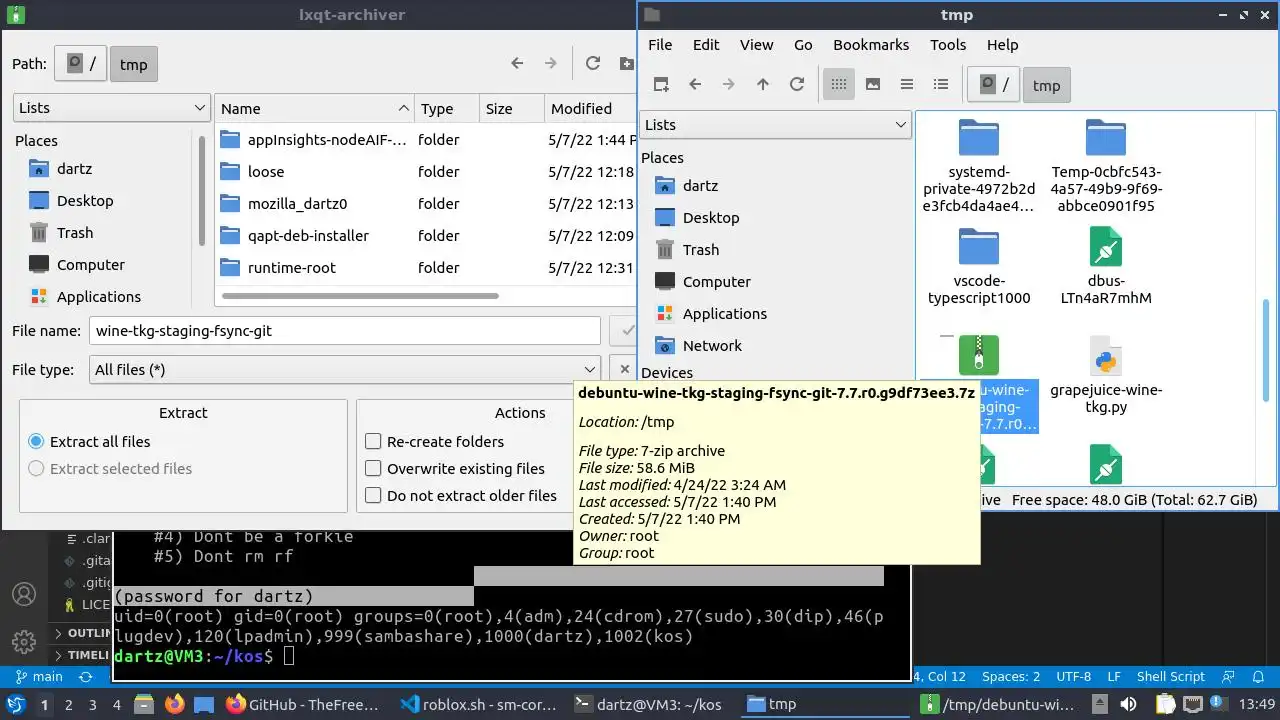Select Extract all files option
Viewport: 1280px width, 720px height.
[x=90, y=442]
